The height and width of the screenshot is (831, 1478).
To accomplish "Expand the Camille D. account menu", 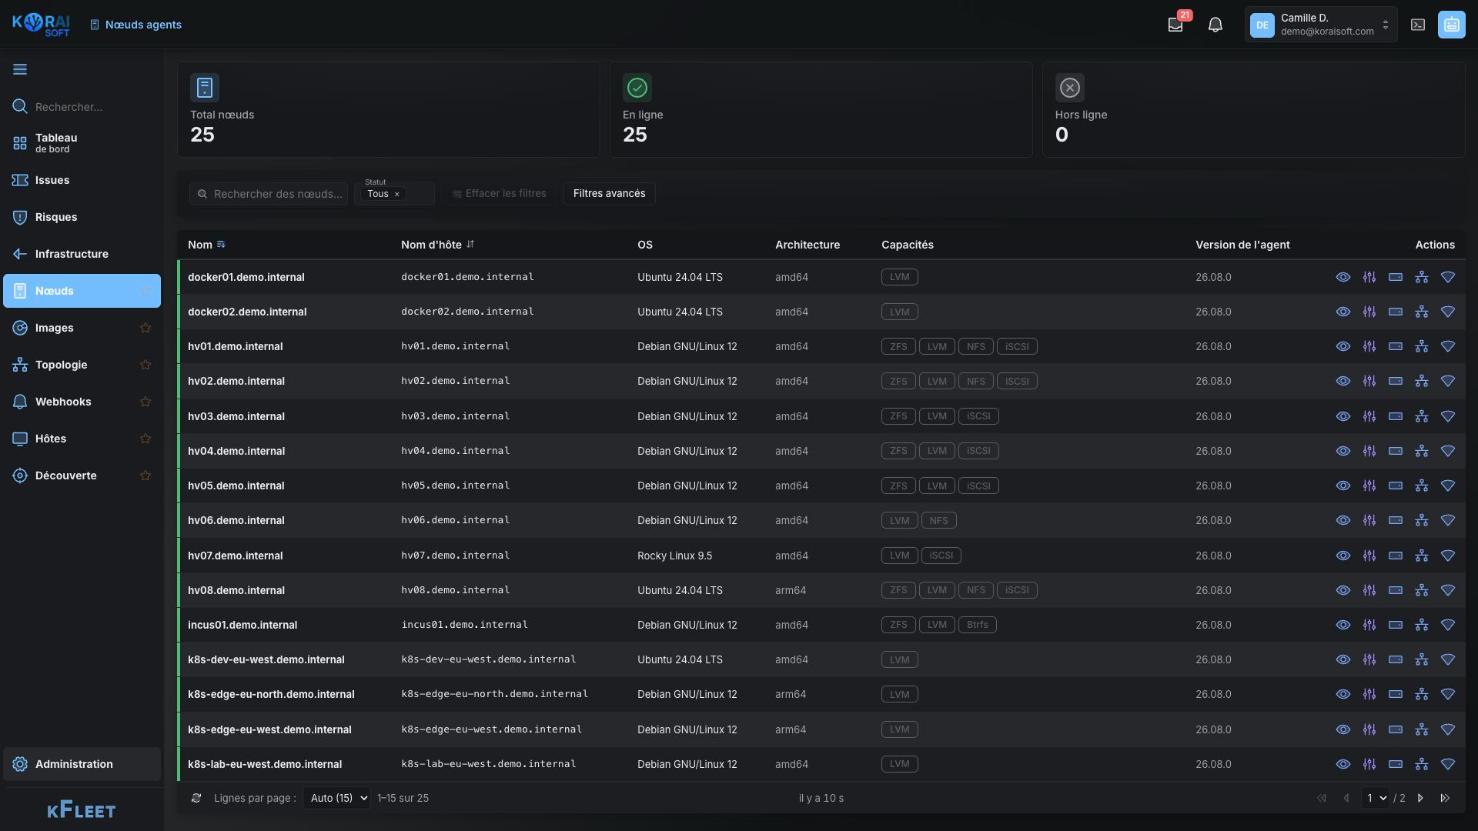I will pyautogui.click(x=1320, y=25).
